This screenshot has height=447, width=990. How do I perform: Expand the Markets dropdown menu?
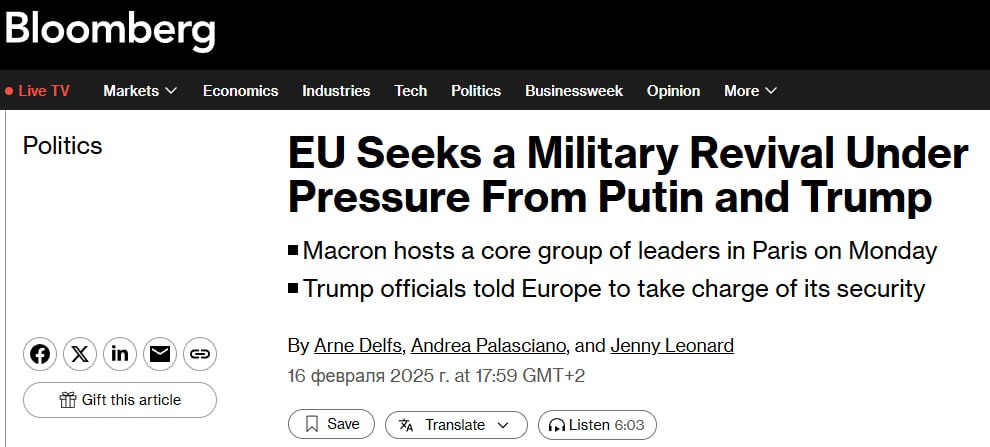point(140,91)
